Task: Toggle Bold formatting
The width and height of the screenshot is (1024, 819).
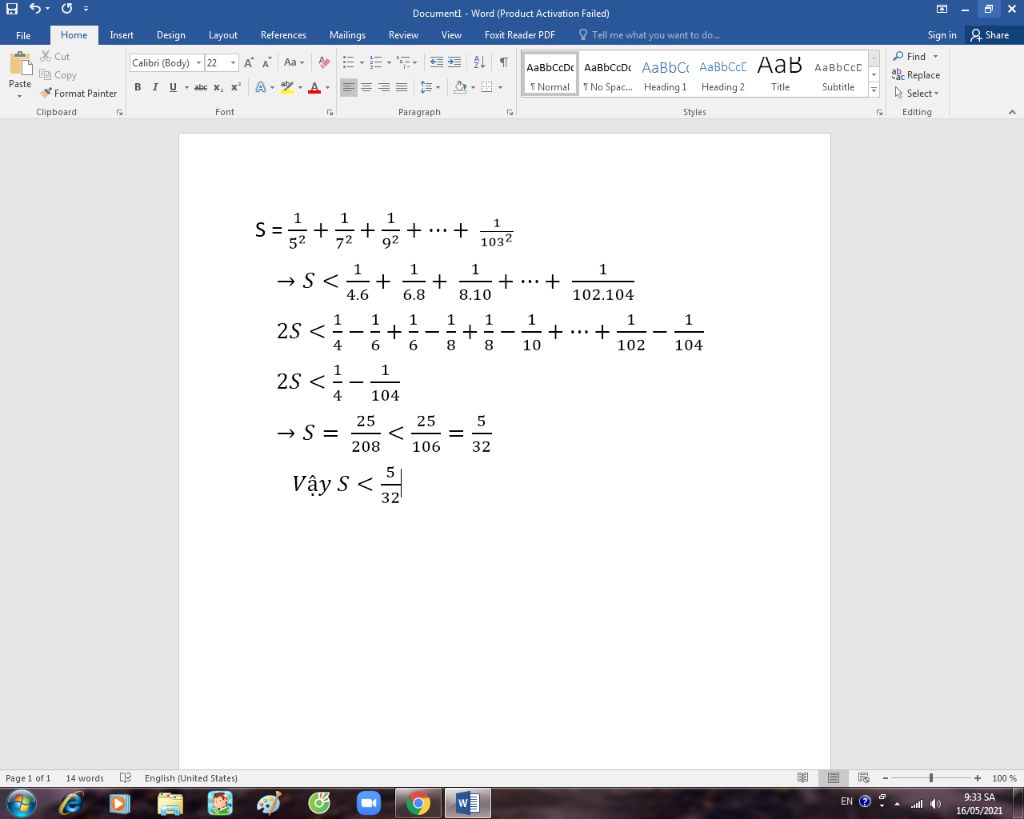Action: [138, 87]
